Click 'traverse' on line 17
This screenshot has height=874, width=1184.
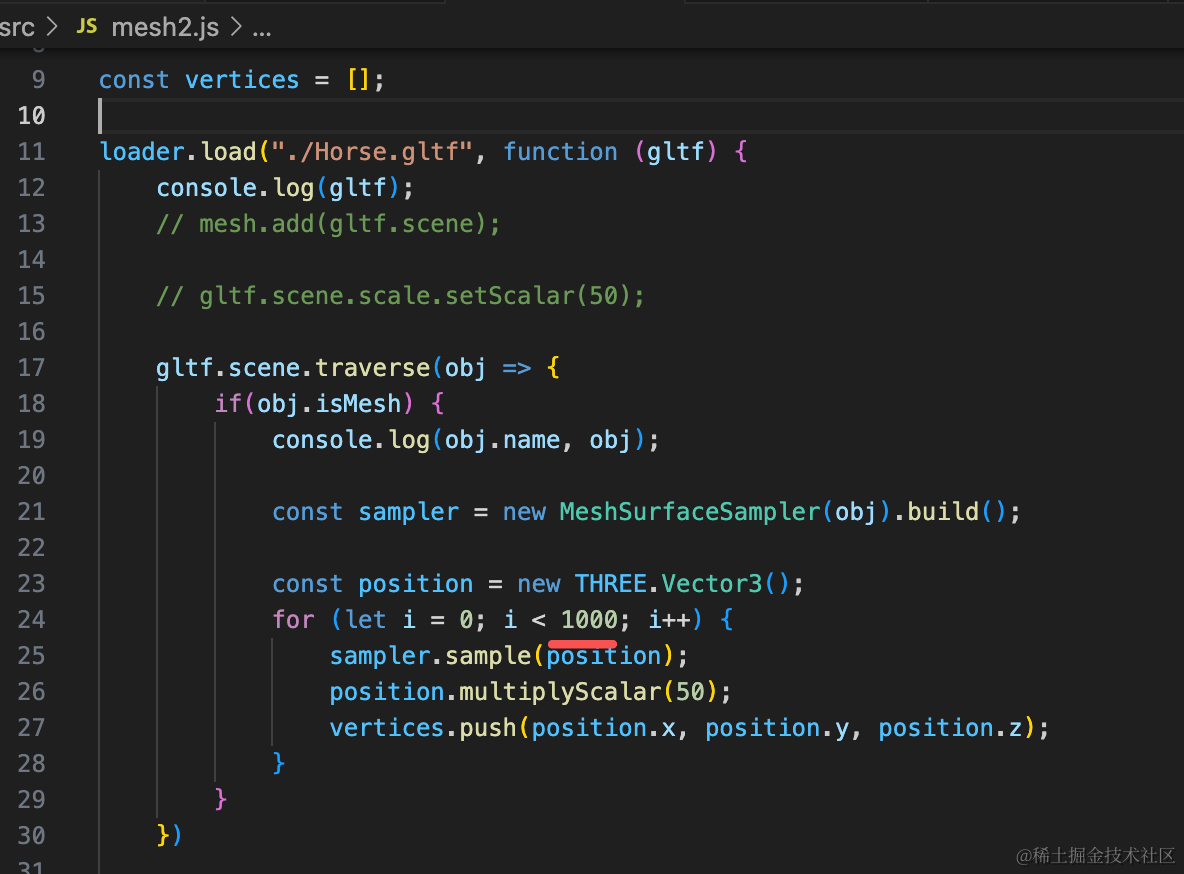(x=372, y=368)
